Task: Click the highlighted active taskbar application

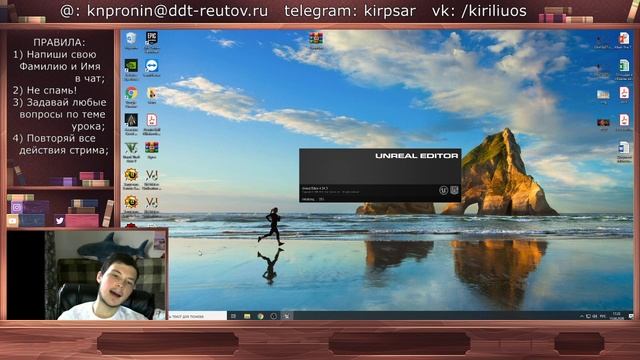Action: click(287, 316)
